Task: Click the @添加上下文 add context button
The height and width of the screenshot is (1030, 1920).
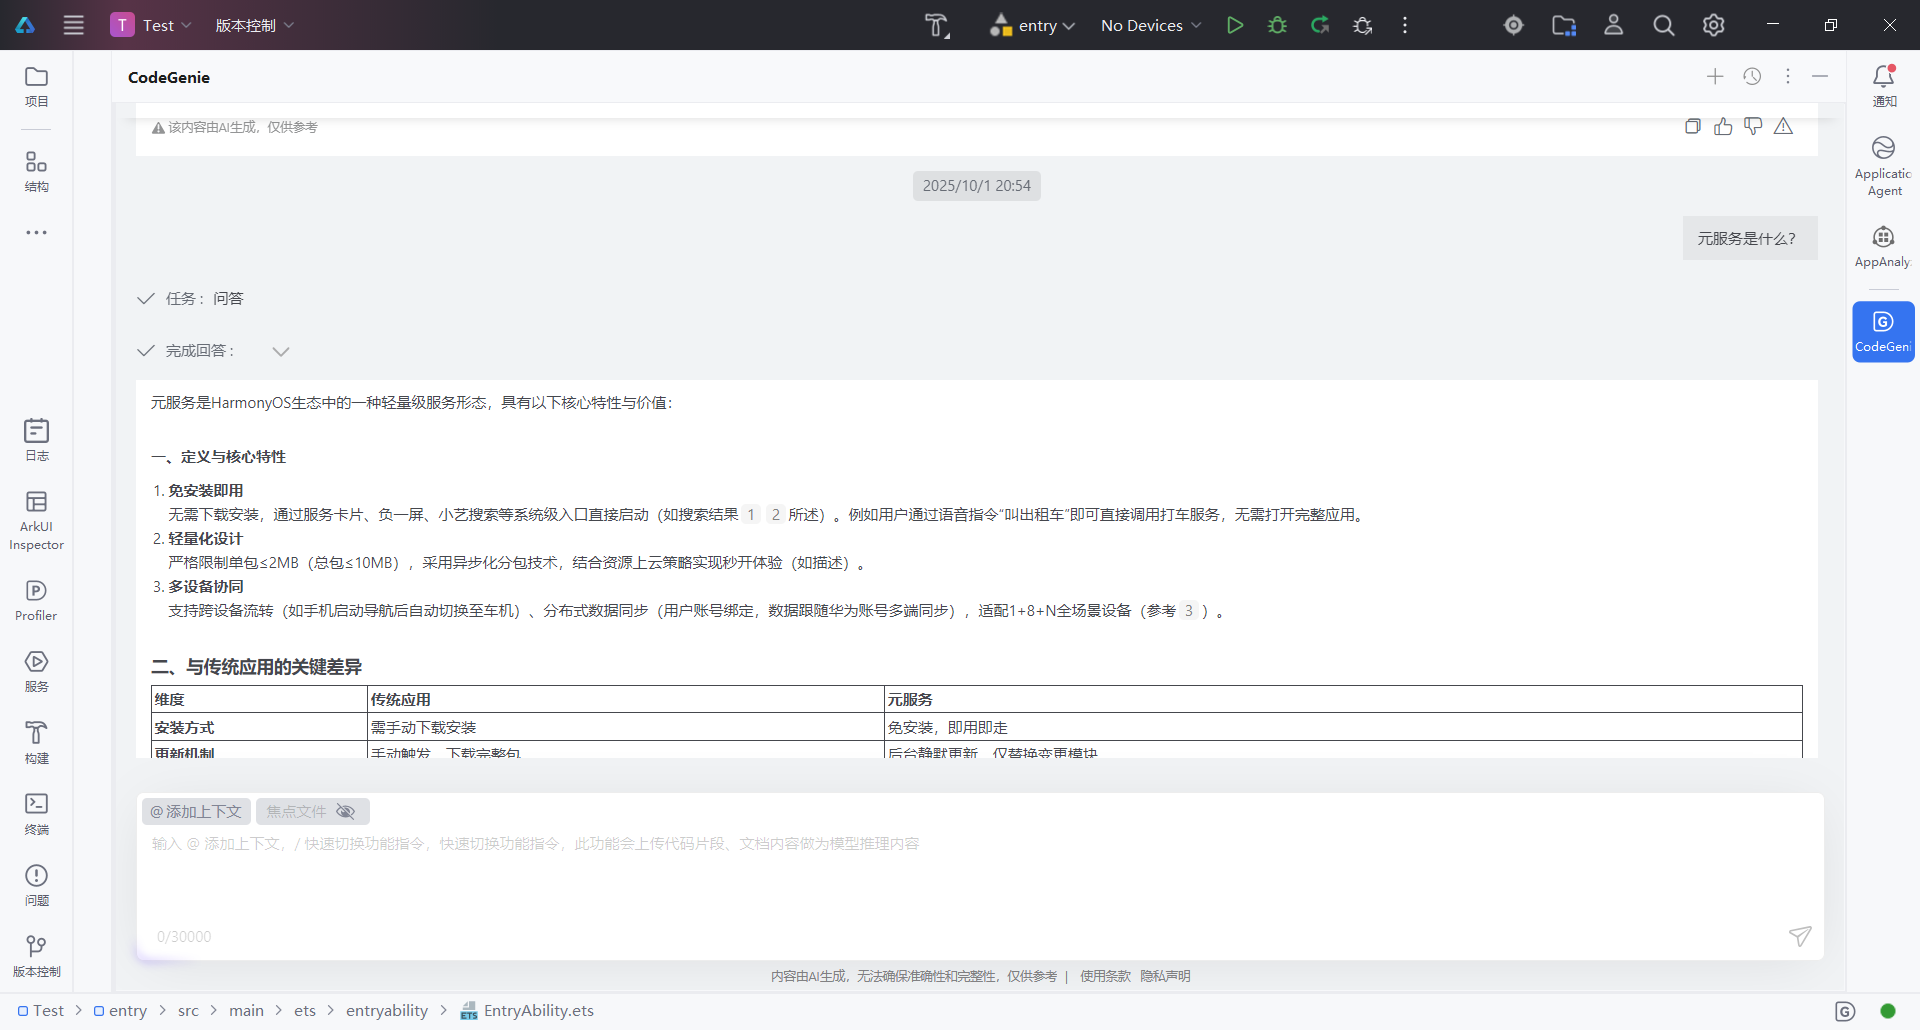Action: (196, 811)
